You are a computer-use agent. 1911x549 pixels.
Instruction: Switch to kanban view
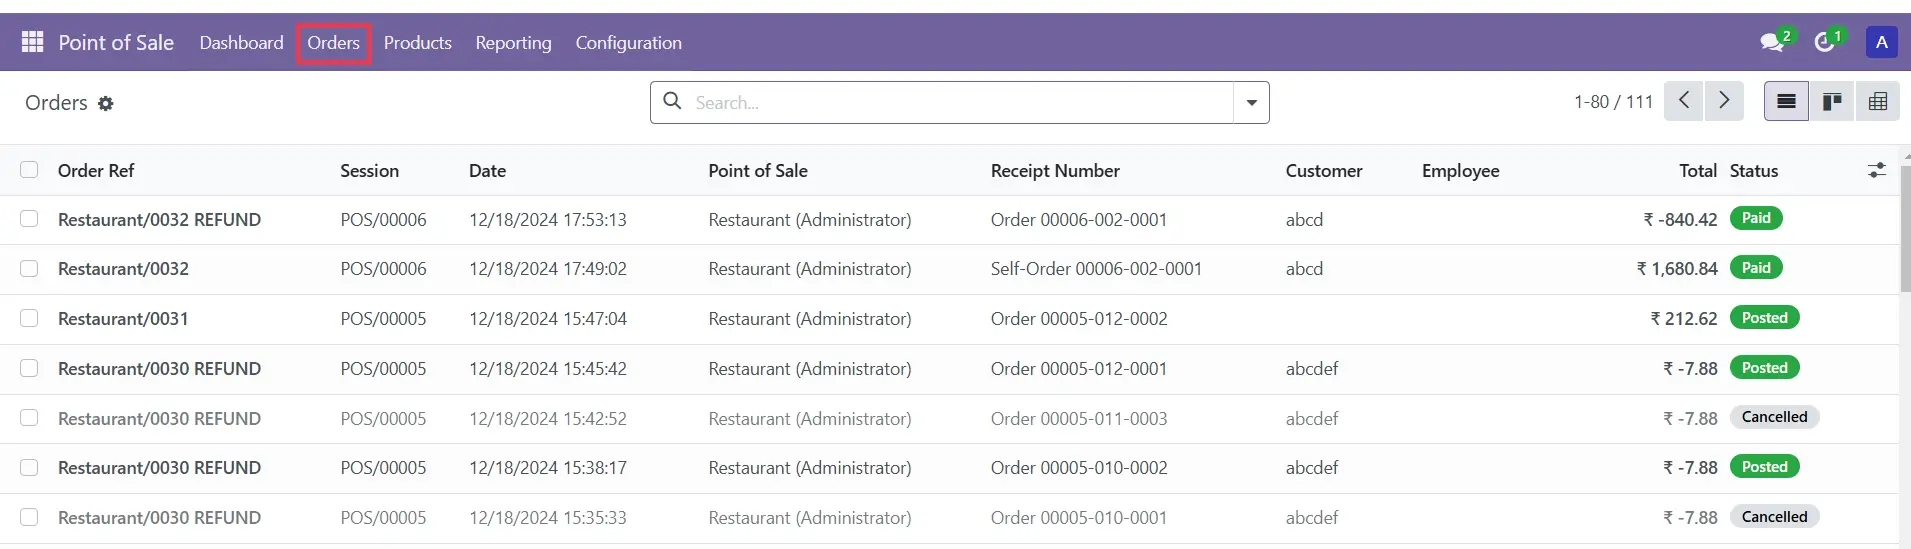click(x=1832, y=101)
